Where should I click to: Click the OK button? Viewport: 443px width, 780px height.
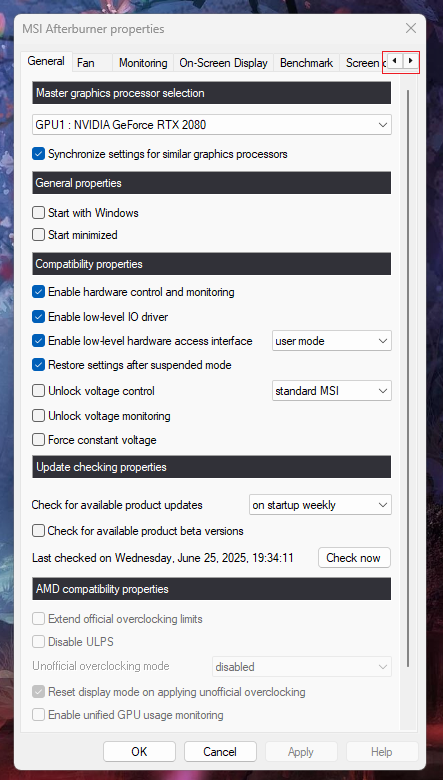click(x=139, y=751)
